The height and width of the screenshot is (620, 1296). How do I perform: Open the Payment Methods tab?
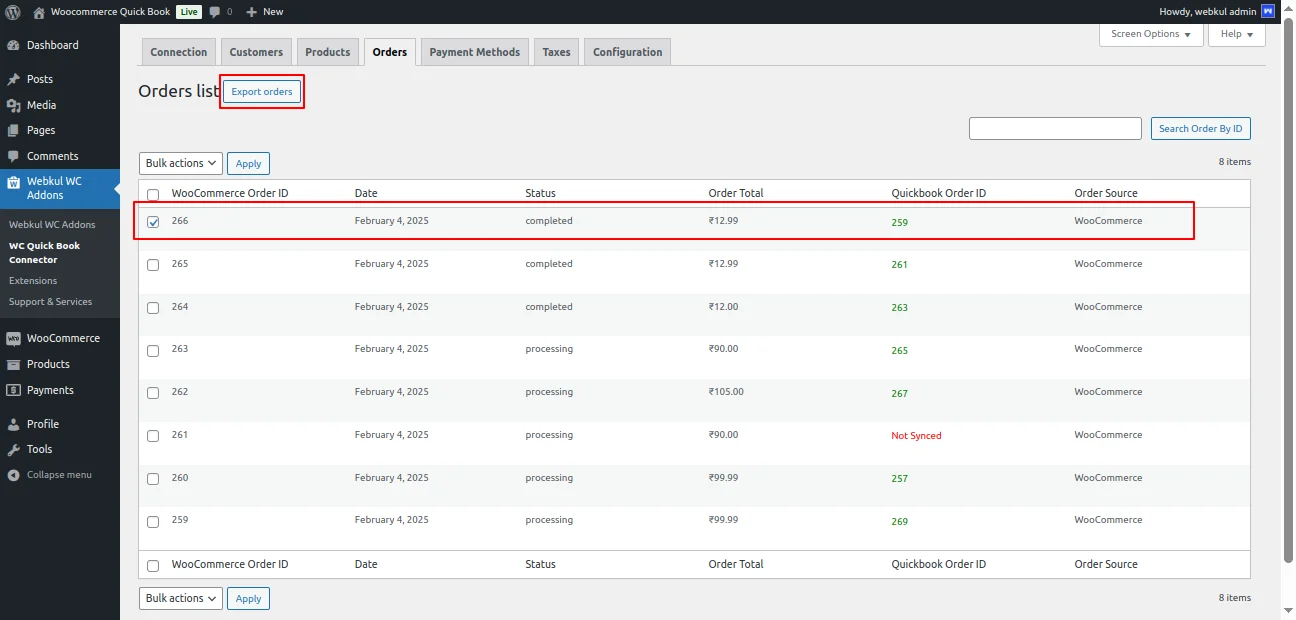(x=474, y=52)
